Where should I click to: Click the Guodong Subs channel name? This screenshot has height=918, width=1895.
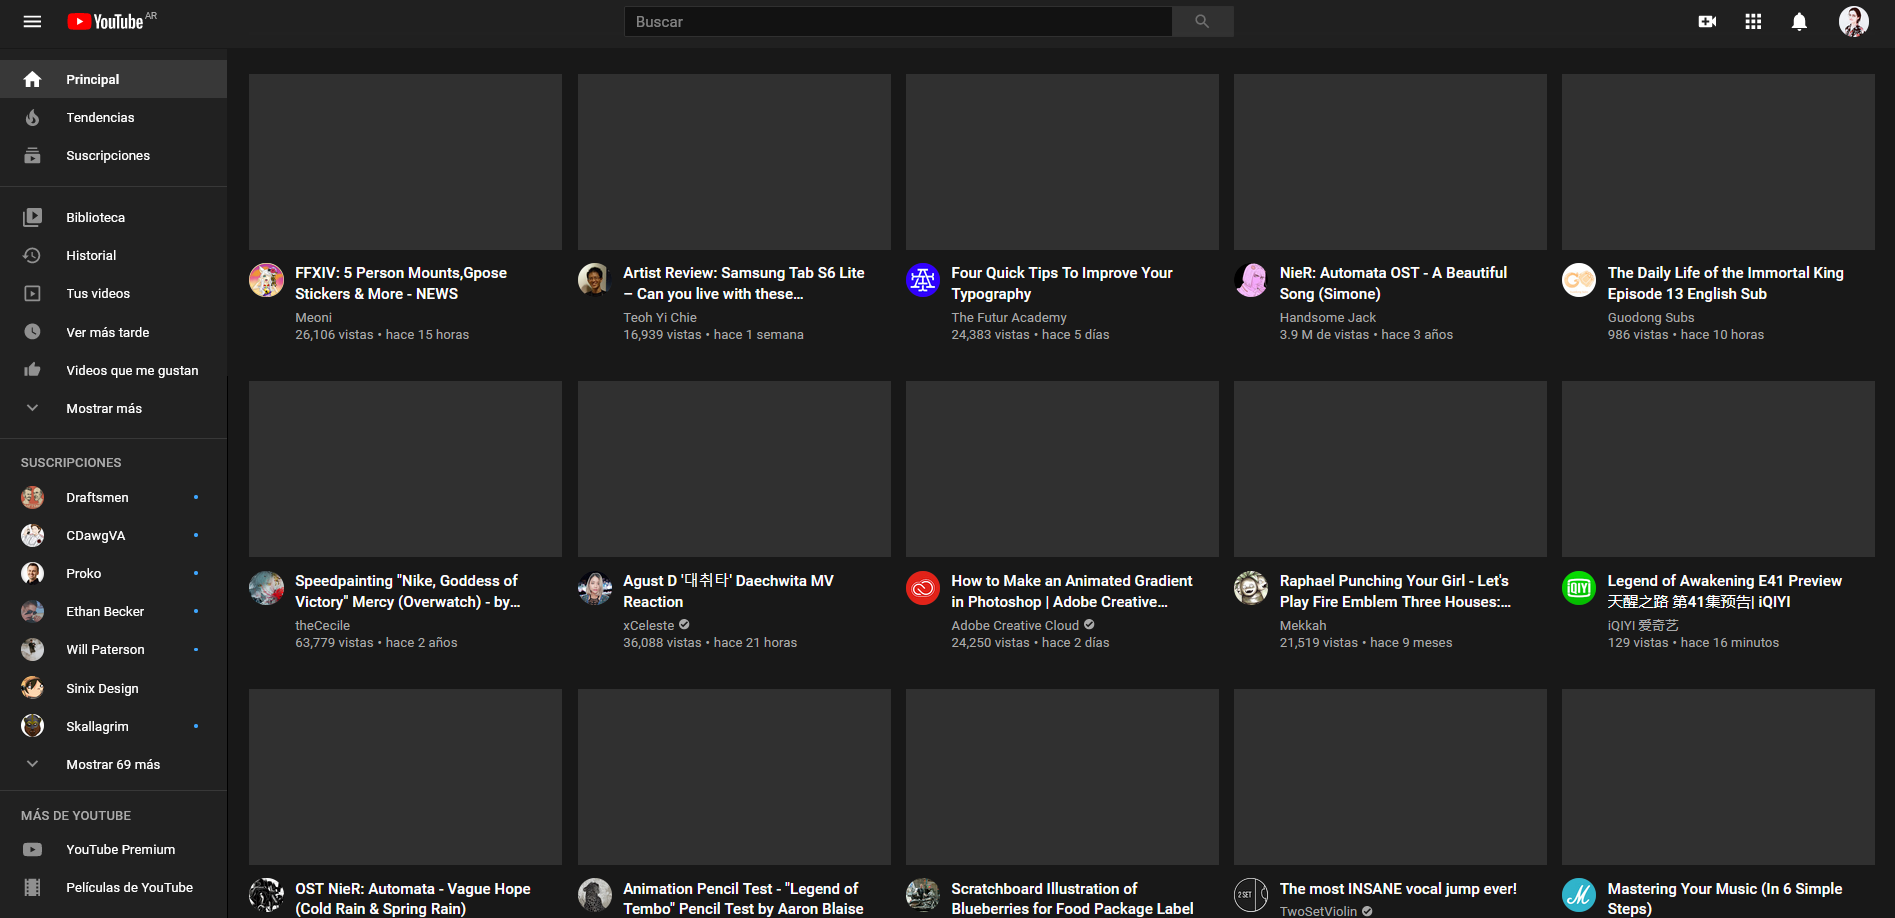[1651, 317]
